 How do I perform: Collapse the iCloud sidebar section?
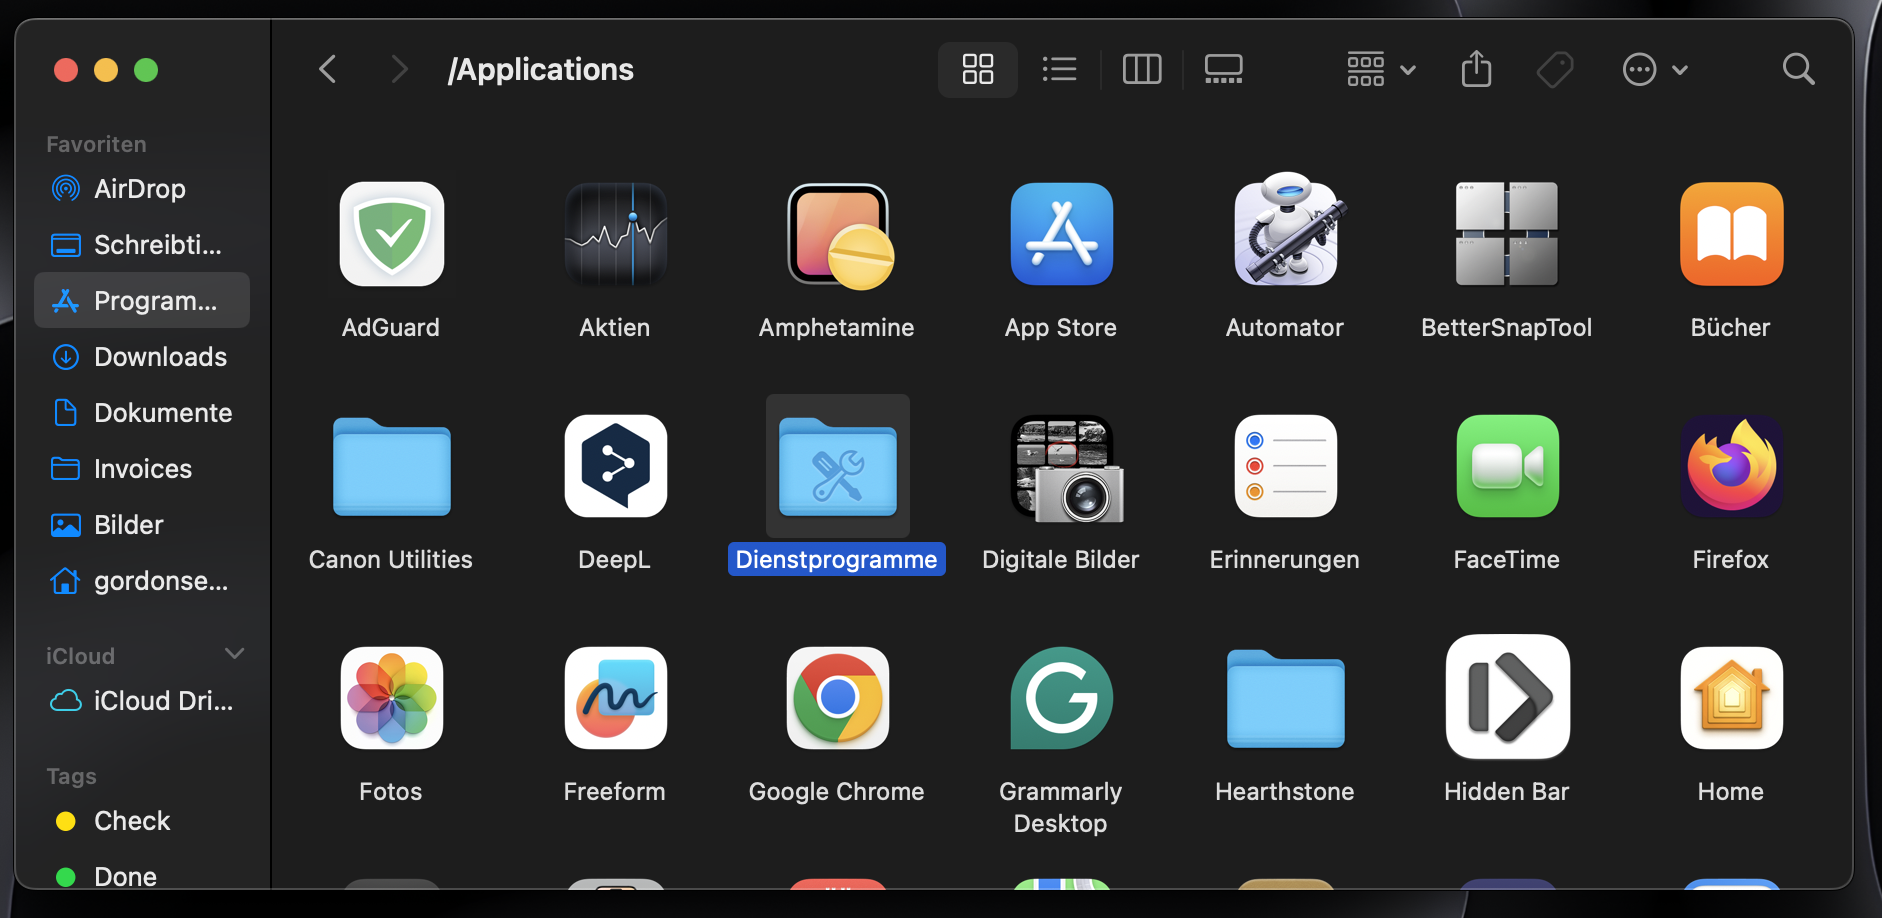pyautogui.click(x=234, y=653)
